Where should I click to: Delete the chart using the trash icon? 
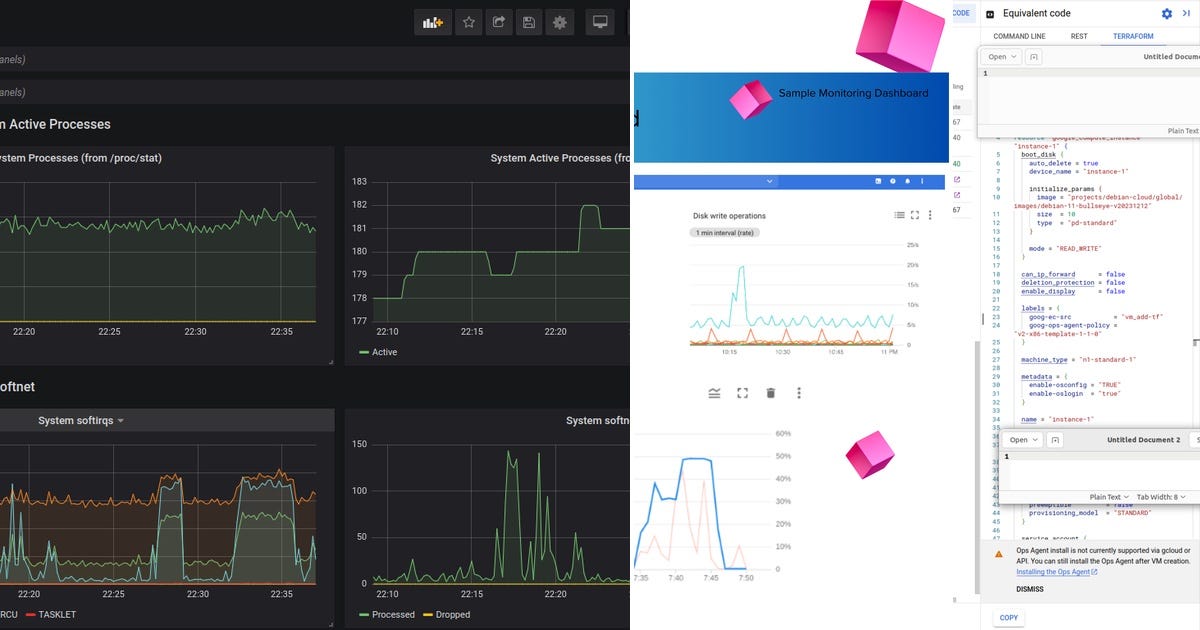point(770,393)
